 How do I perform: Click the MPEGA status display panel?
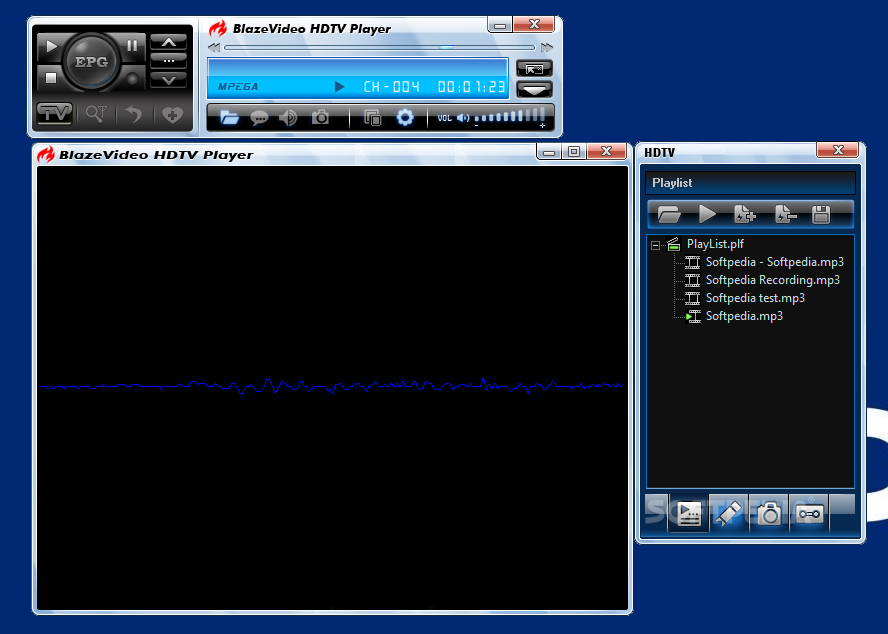358,78
